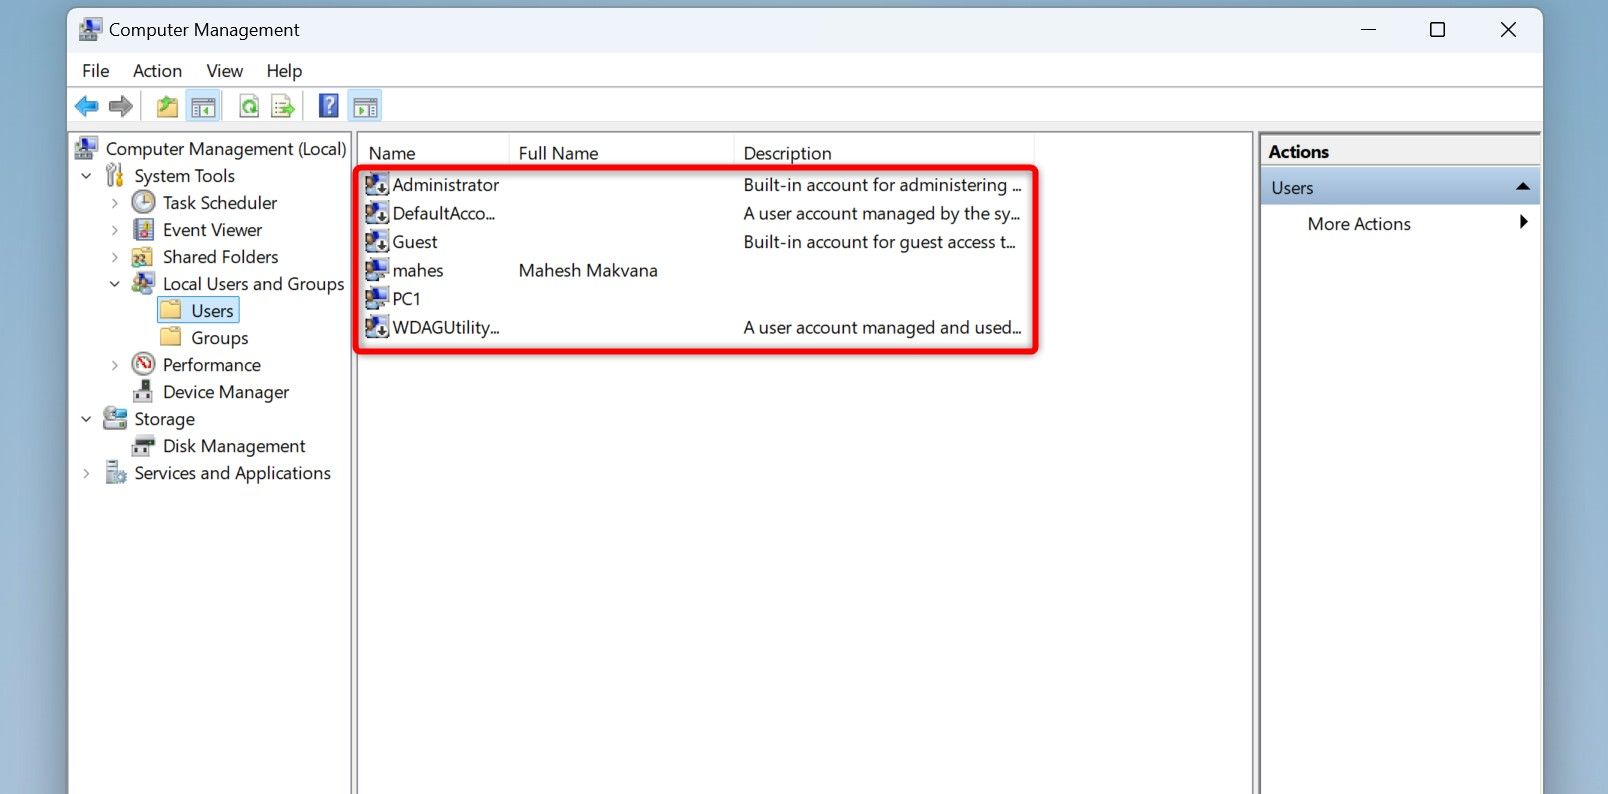Click the Local Users and Groups icon
Viewport: 1608px width, 794px height.
click(x=143, y=283)
